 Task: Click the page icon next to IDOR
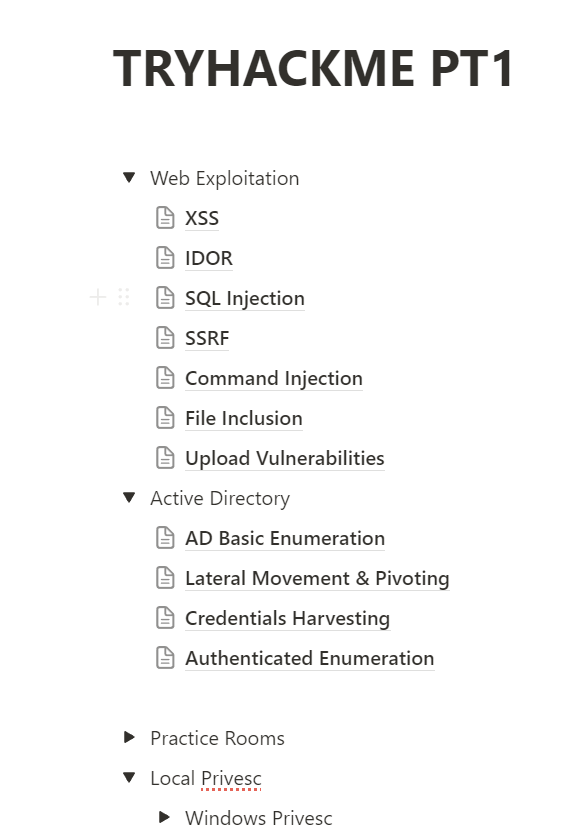pos(165,258)
